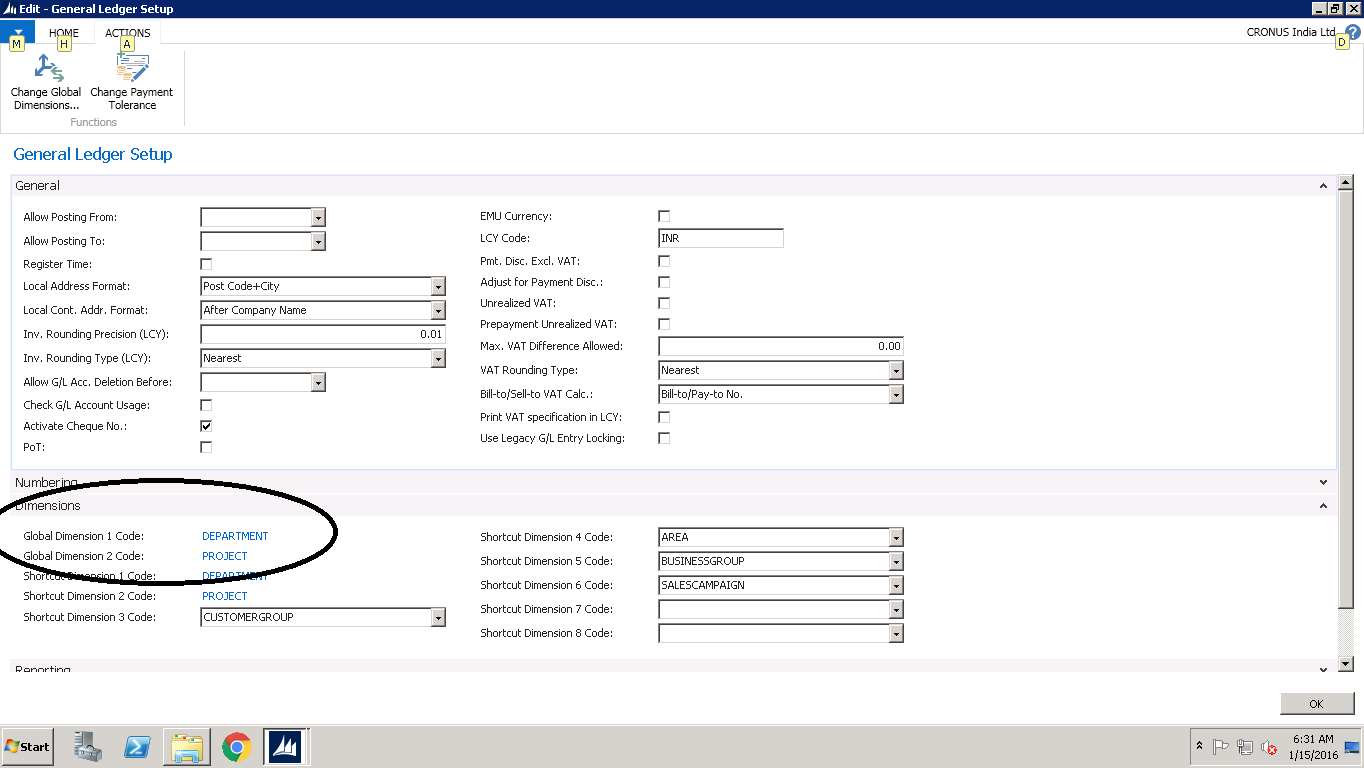Image resolution: width=1364 pixels, height=768 pixels.
Task: Expand the Numbering section
Action: 1322,482
